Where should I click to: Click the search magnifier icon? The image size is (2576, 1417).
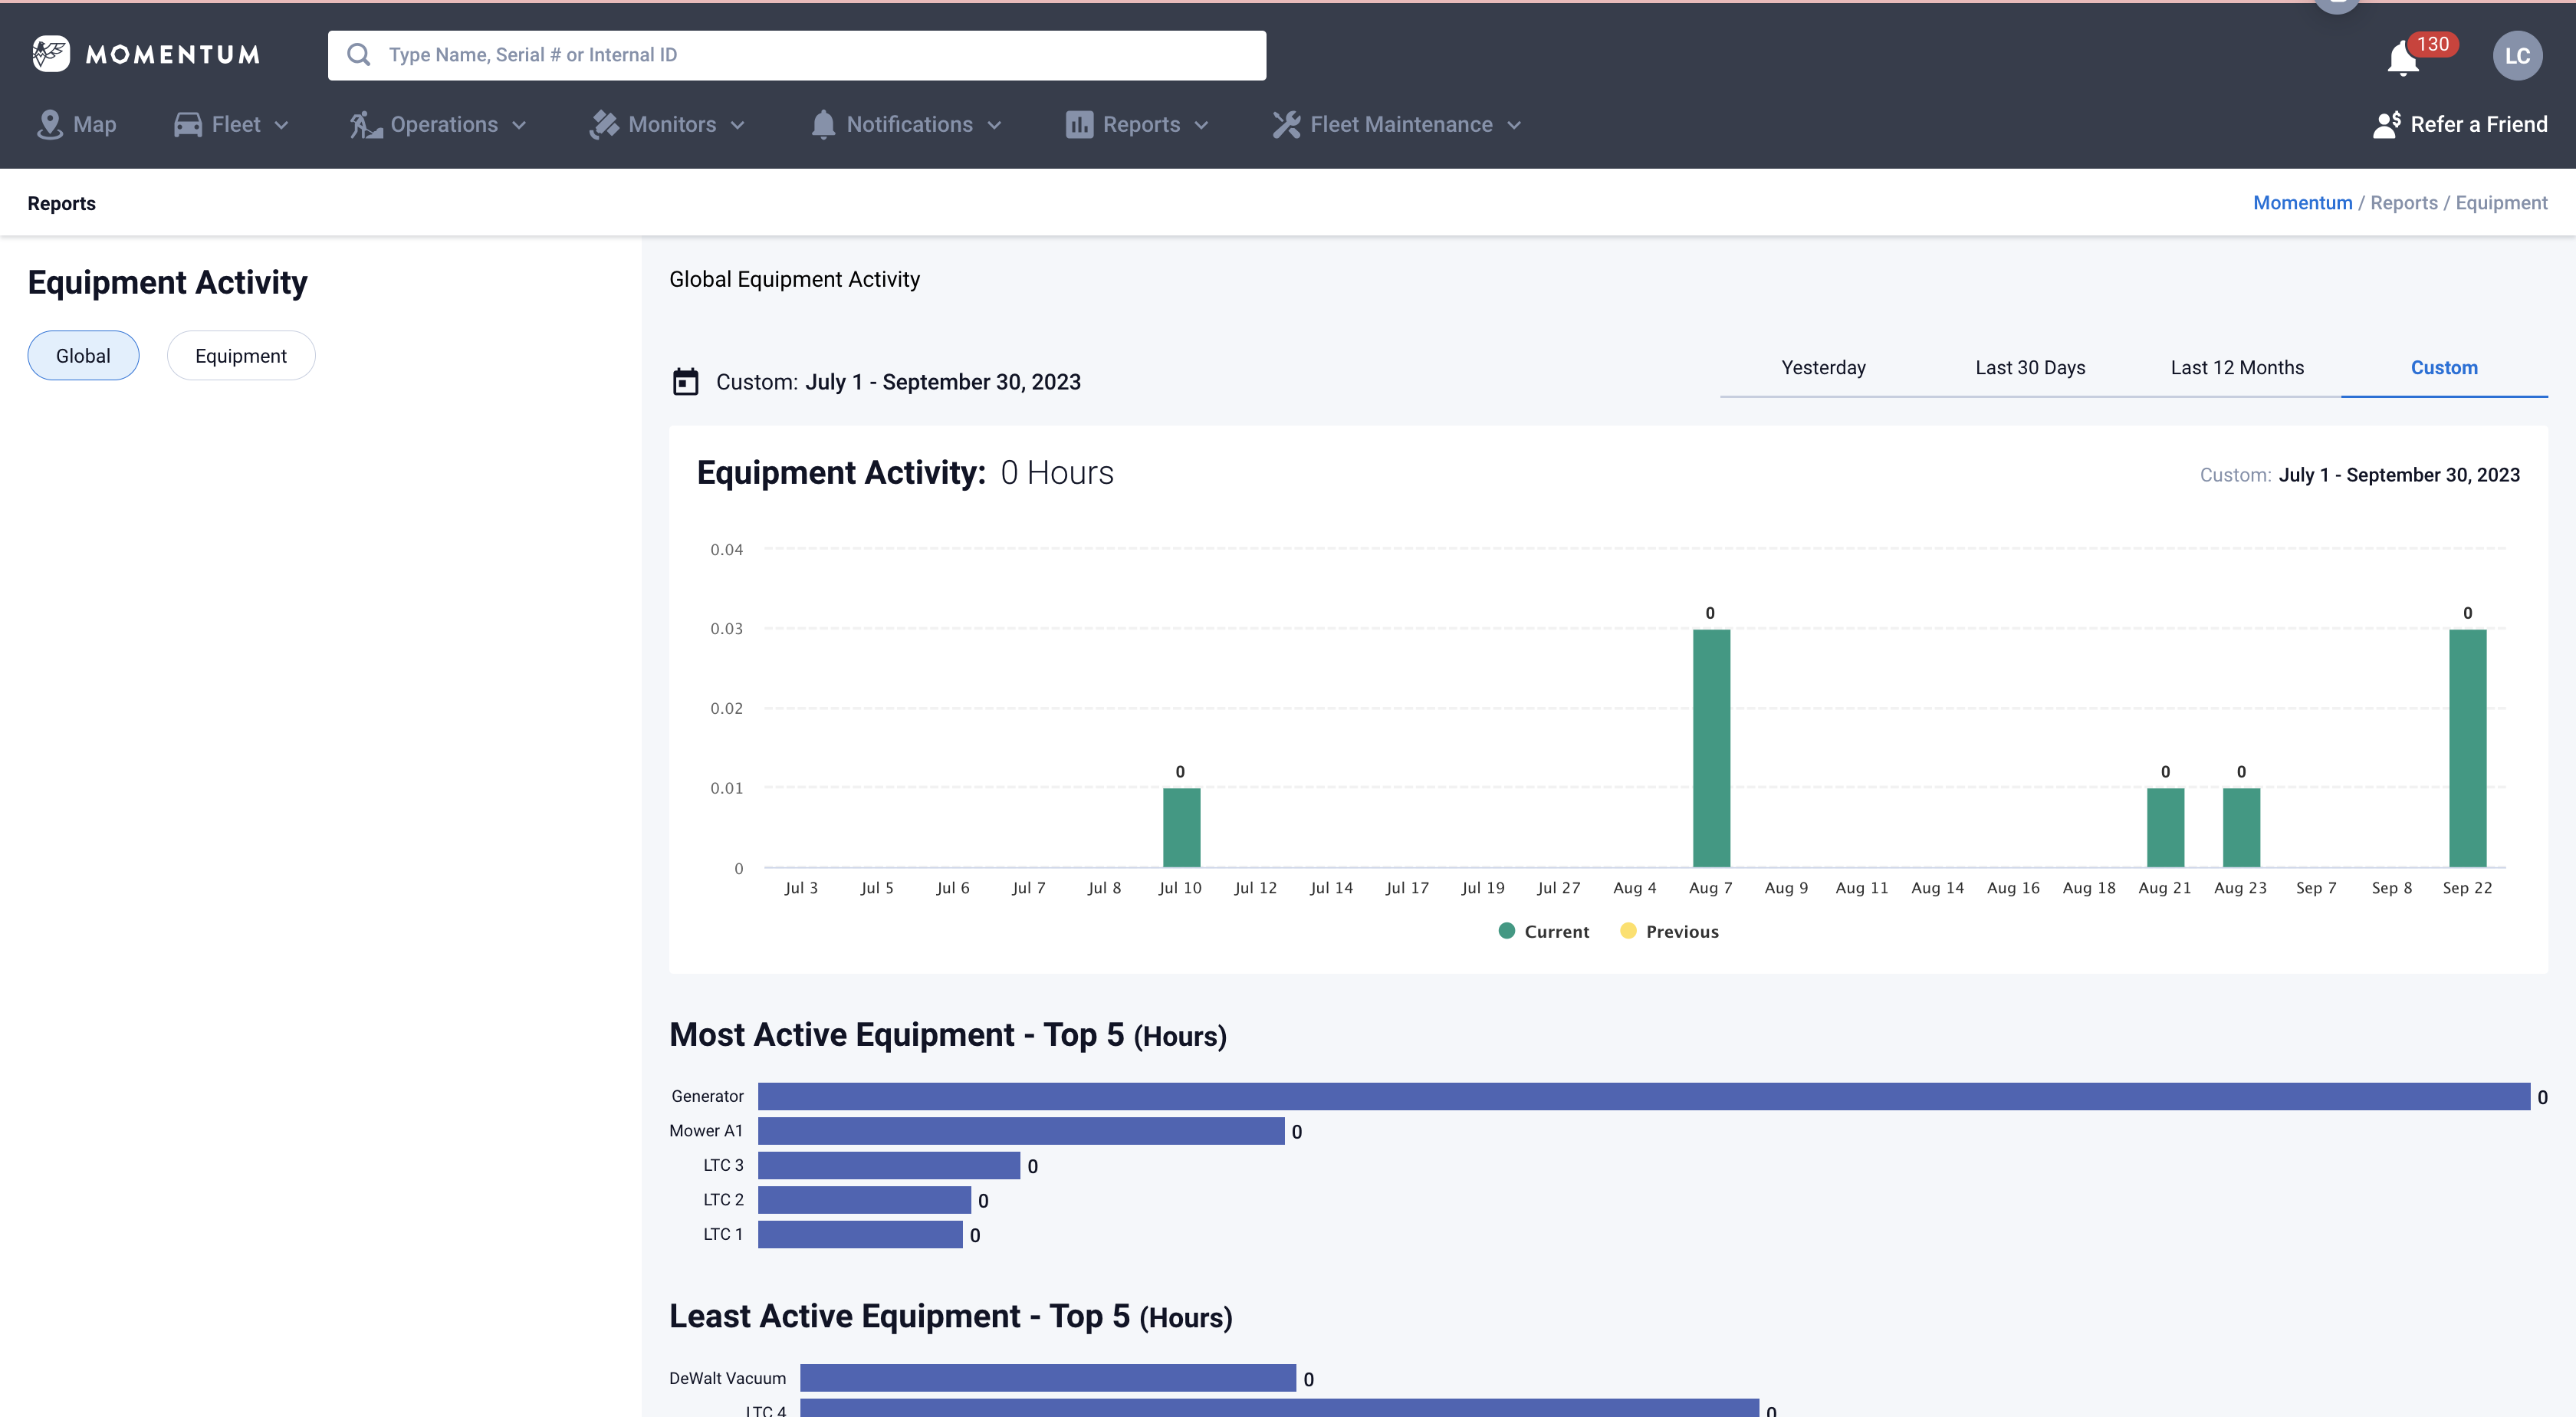point(358,55)
